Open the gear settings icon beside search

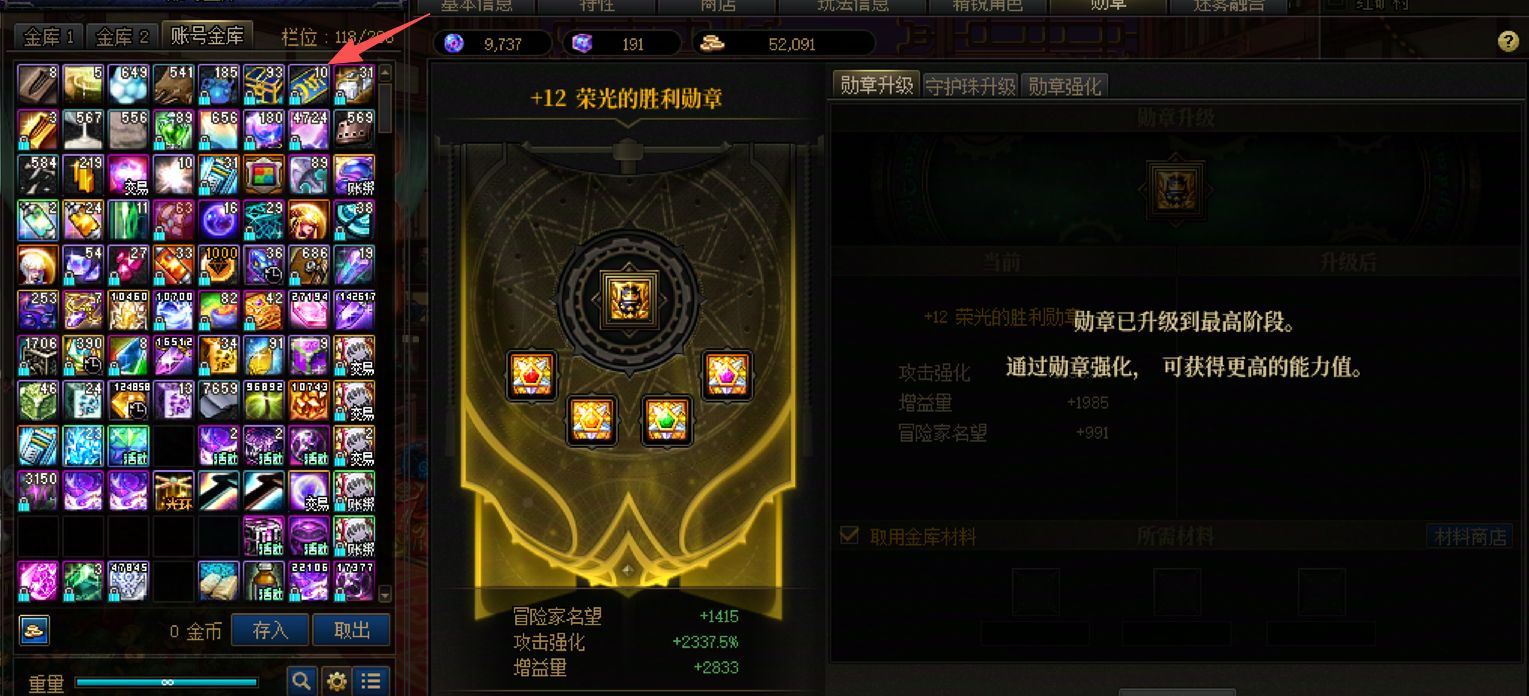tap(337, 682)
